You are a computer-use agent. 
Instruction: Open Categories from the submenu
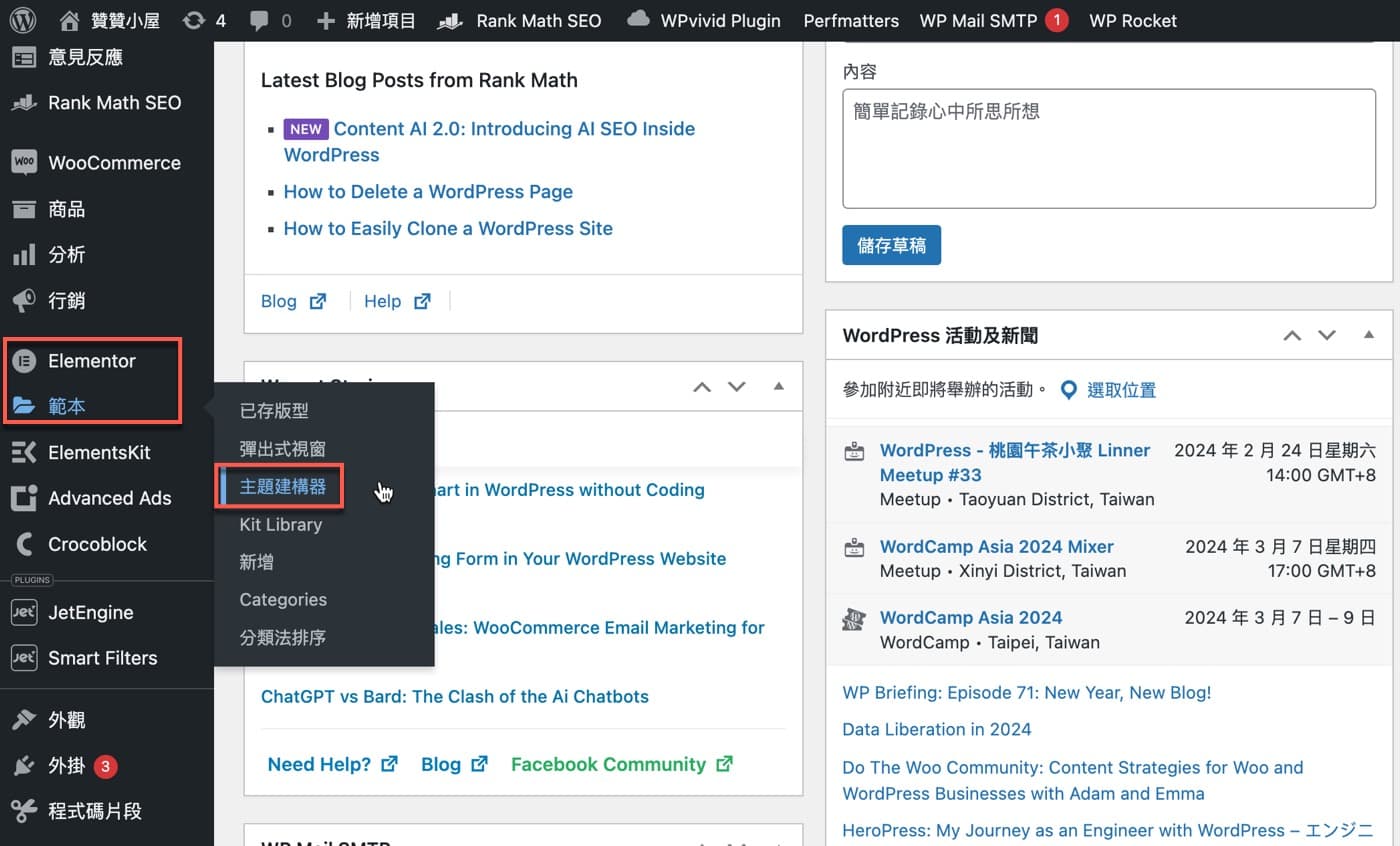click(x=283, y=599)
